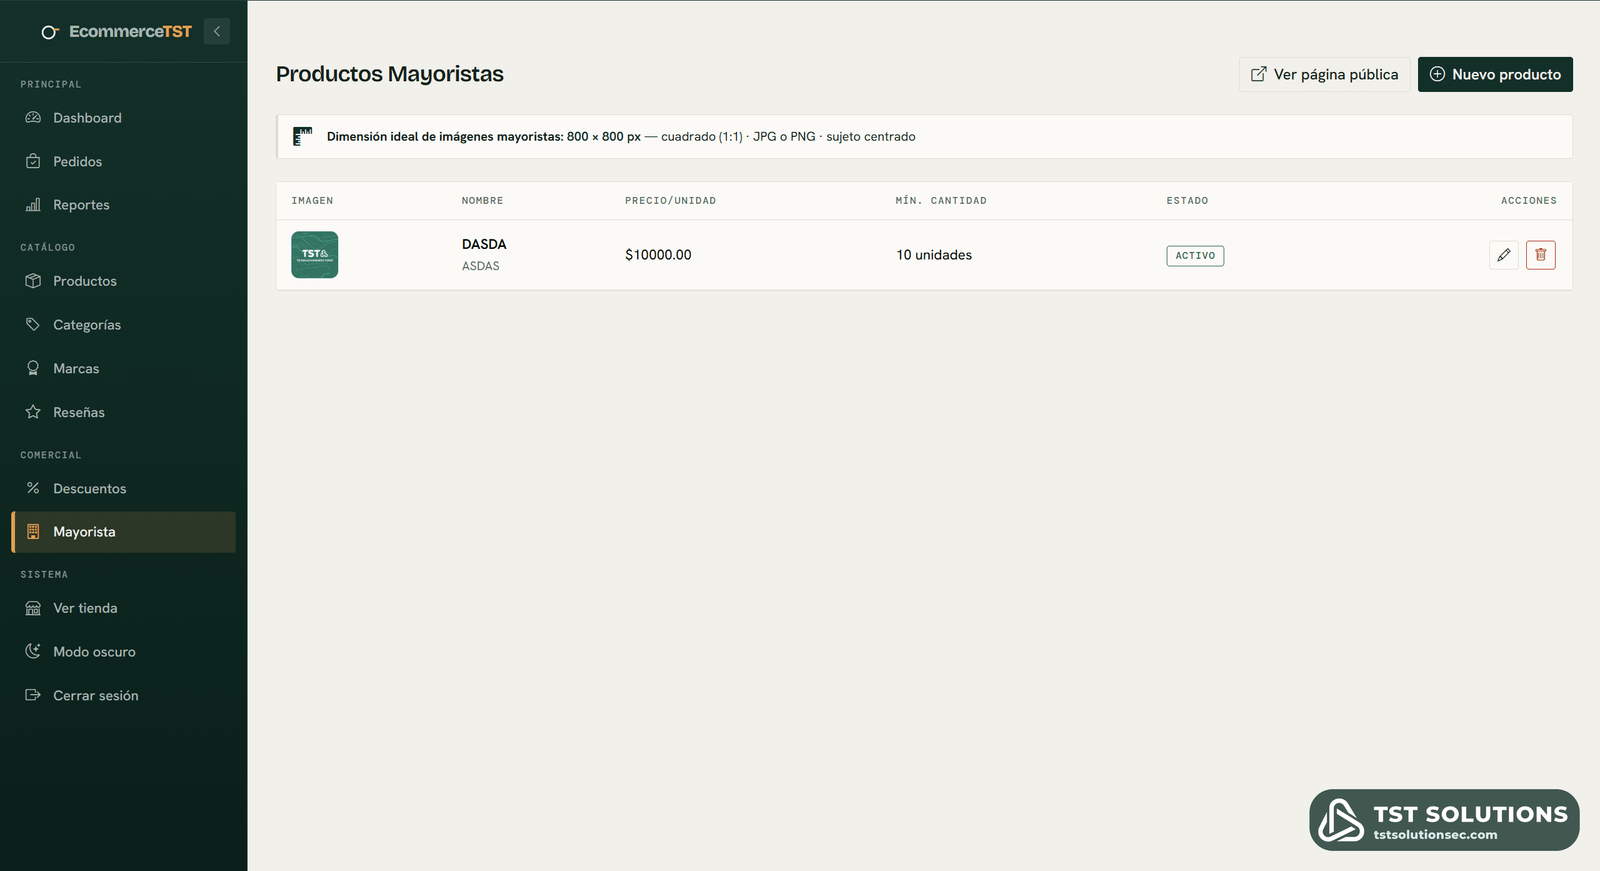
Task: Click the Productos box icon
Action: click(33, 281)
